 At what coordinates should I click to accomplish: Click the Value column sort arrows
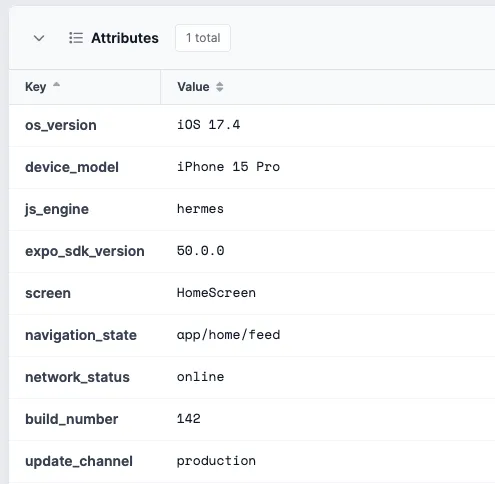219,87
